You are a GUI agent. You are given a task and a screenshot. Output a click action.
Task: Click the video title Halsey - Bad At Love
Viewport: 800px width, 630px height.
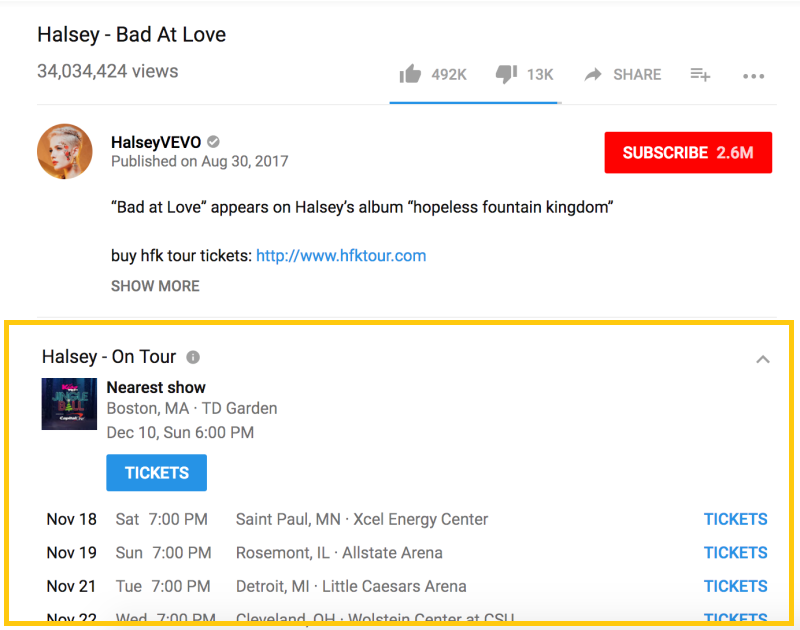[132, 35]
